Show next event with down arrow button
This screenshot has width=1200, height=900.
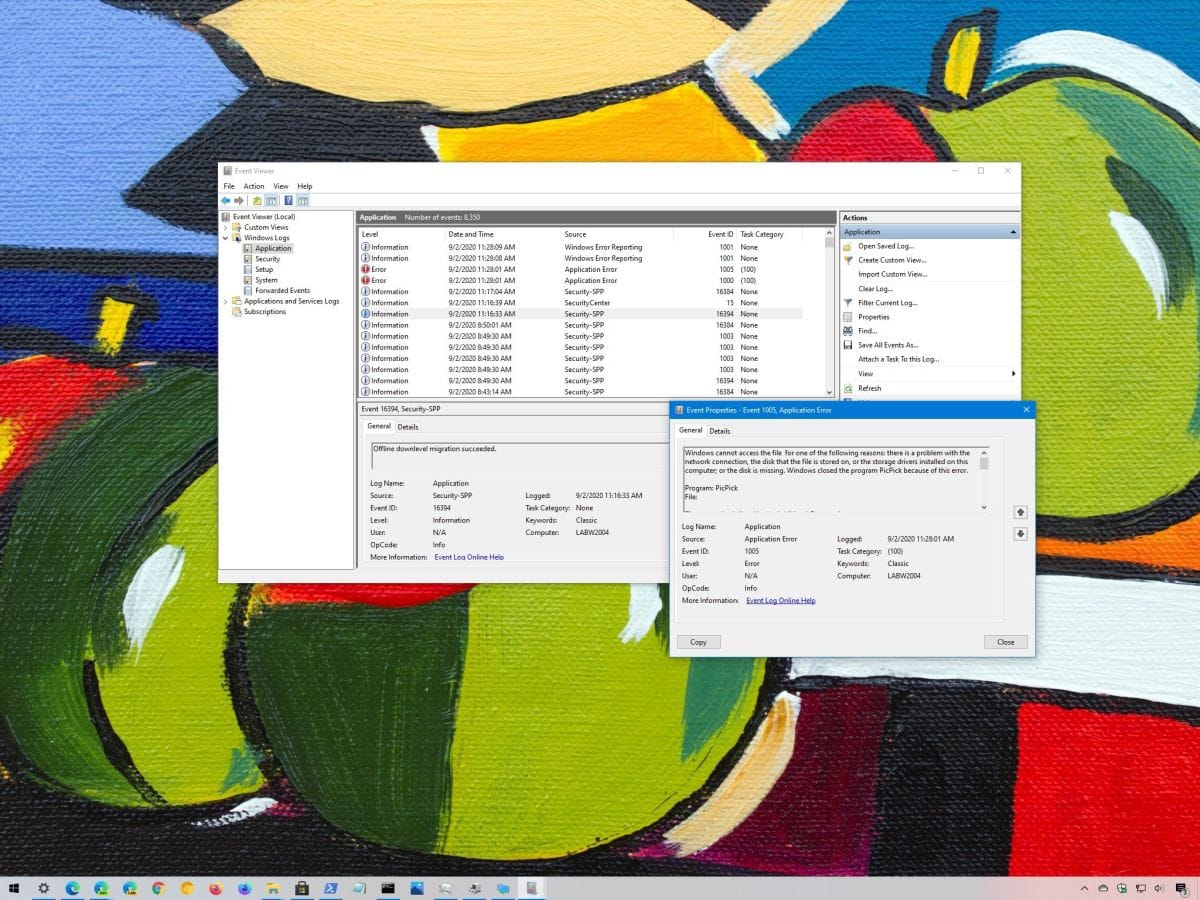click(x=1020, y=534)
